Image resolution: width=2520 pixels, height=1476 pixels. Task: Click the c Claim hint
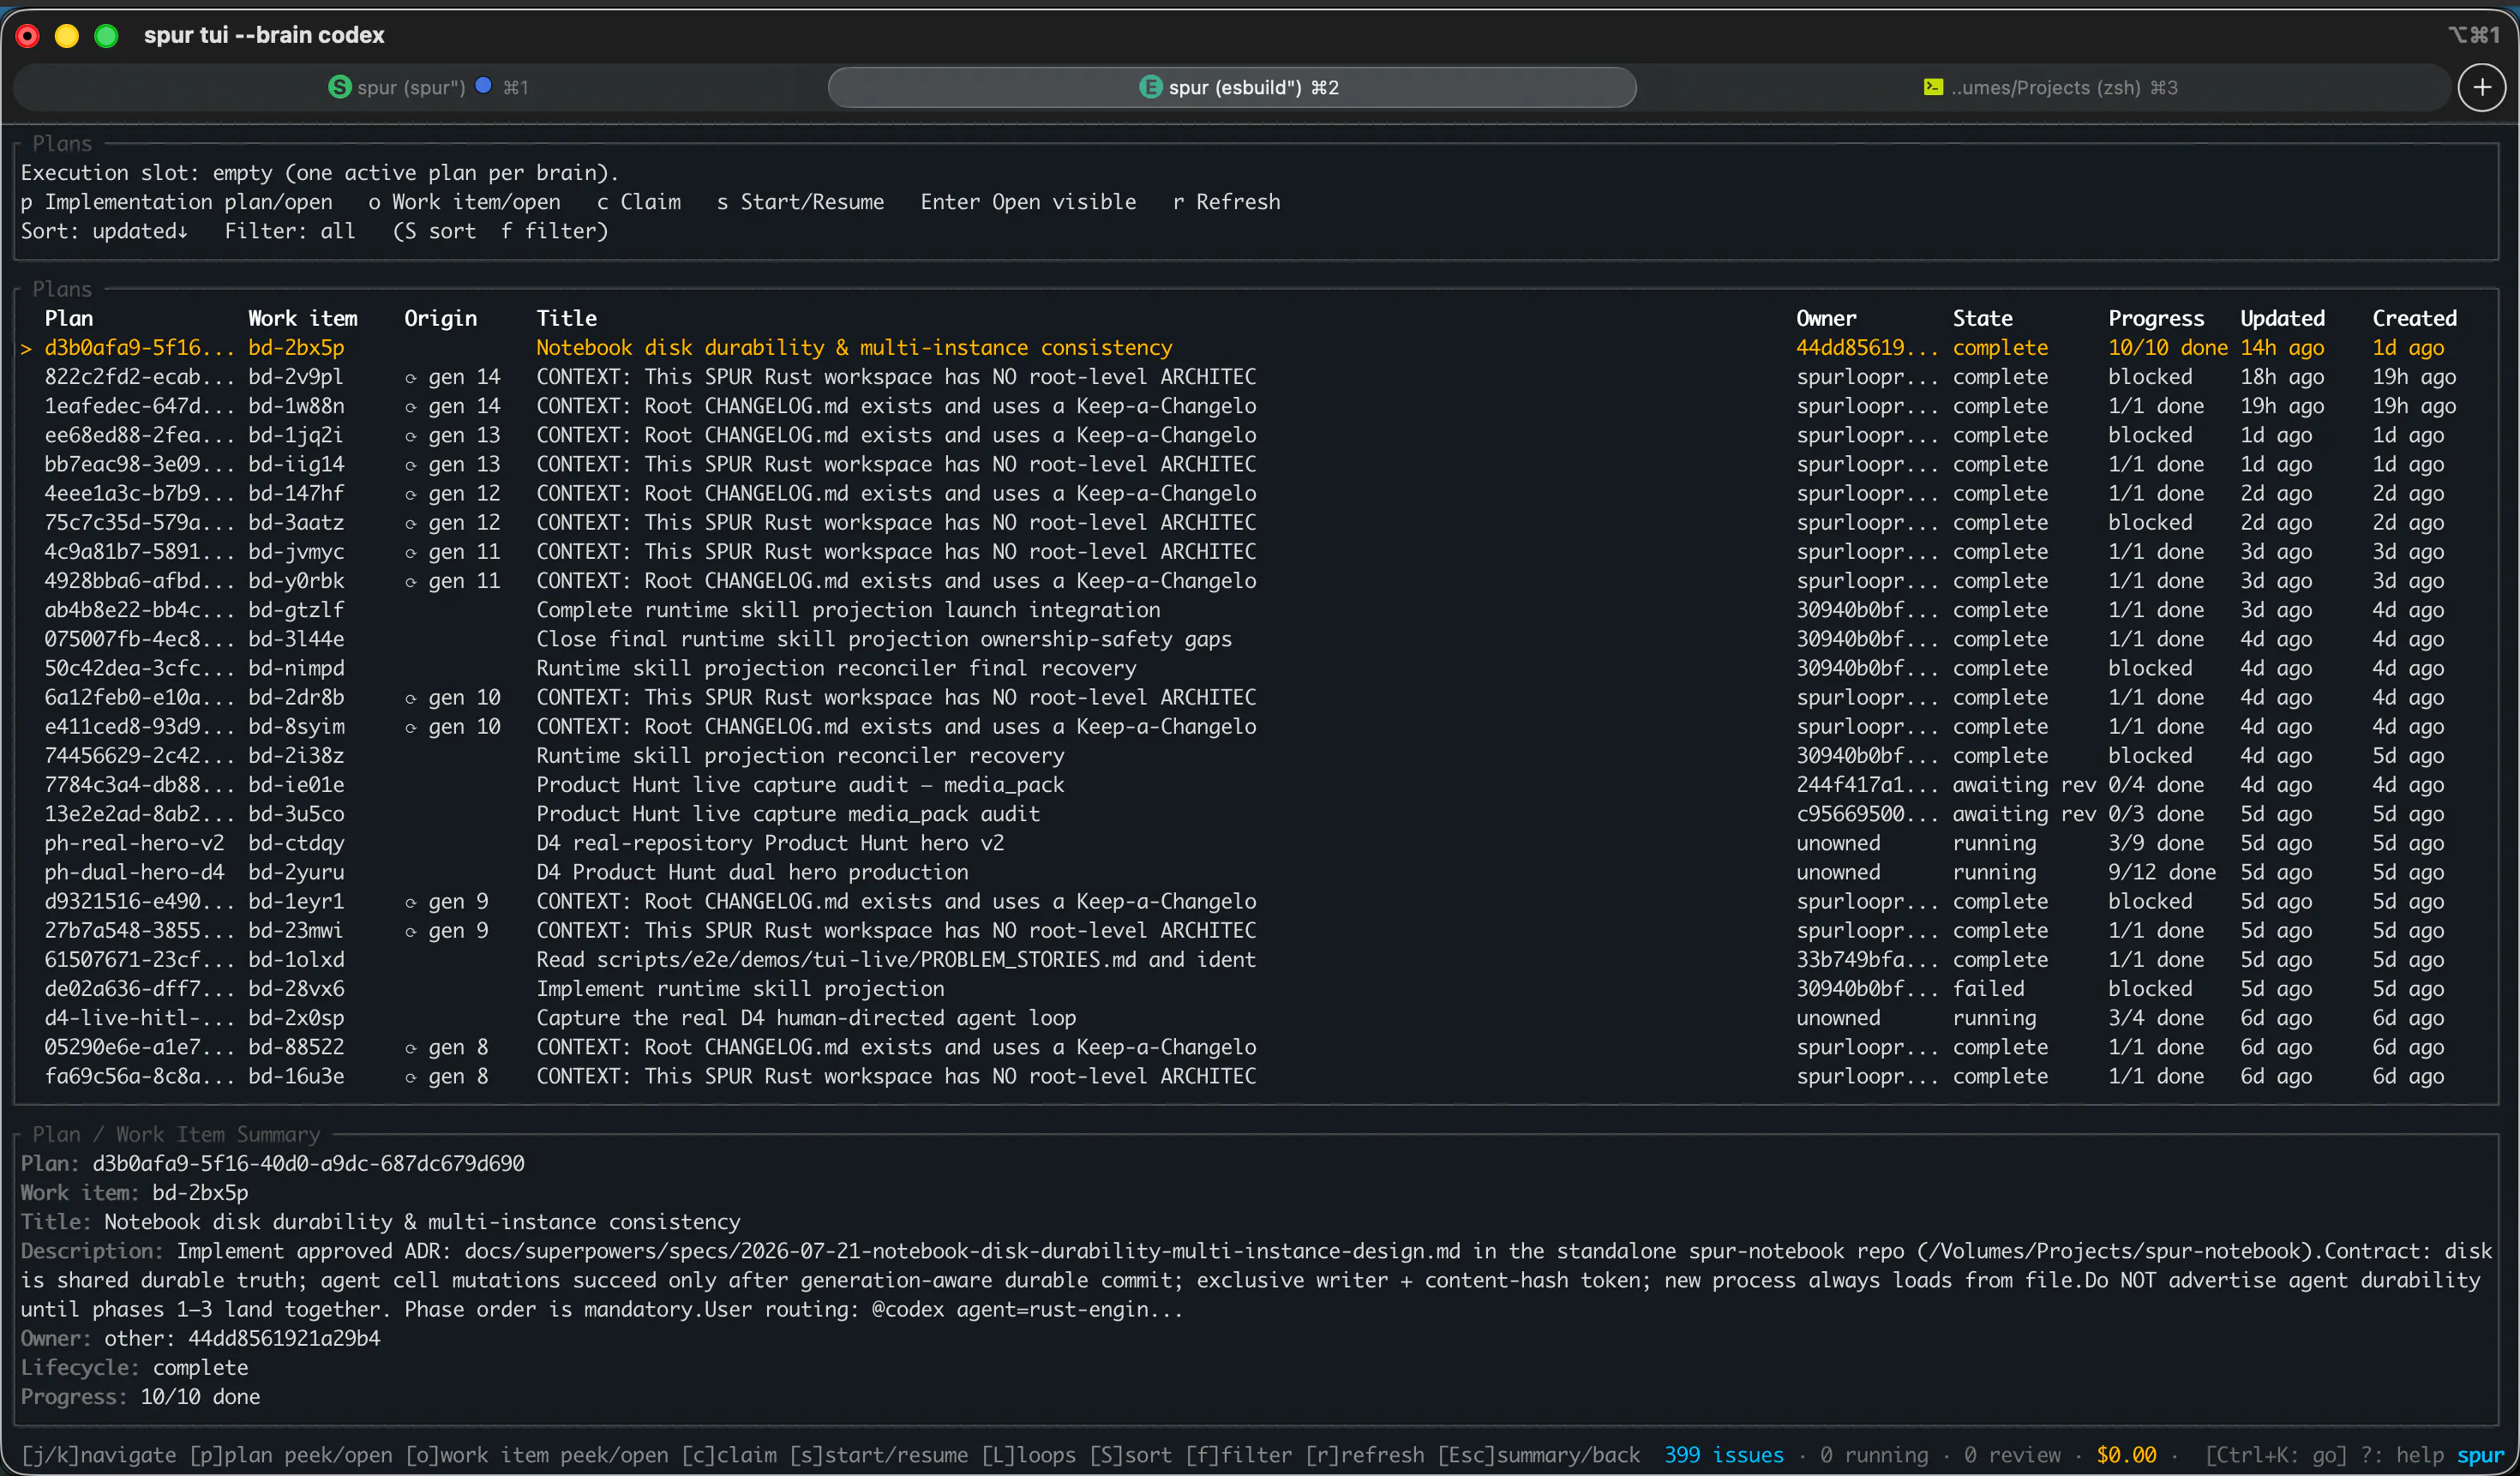[x=638, y=202]
